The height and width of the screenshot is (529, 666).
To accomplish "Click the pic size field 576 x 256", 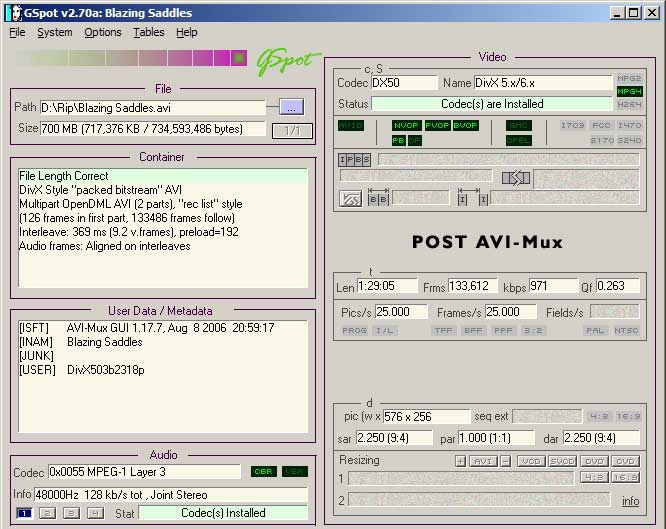I will (426, 416).
